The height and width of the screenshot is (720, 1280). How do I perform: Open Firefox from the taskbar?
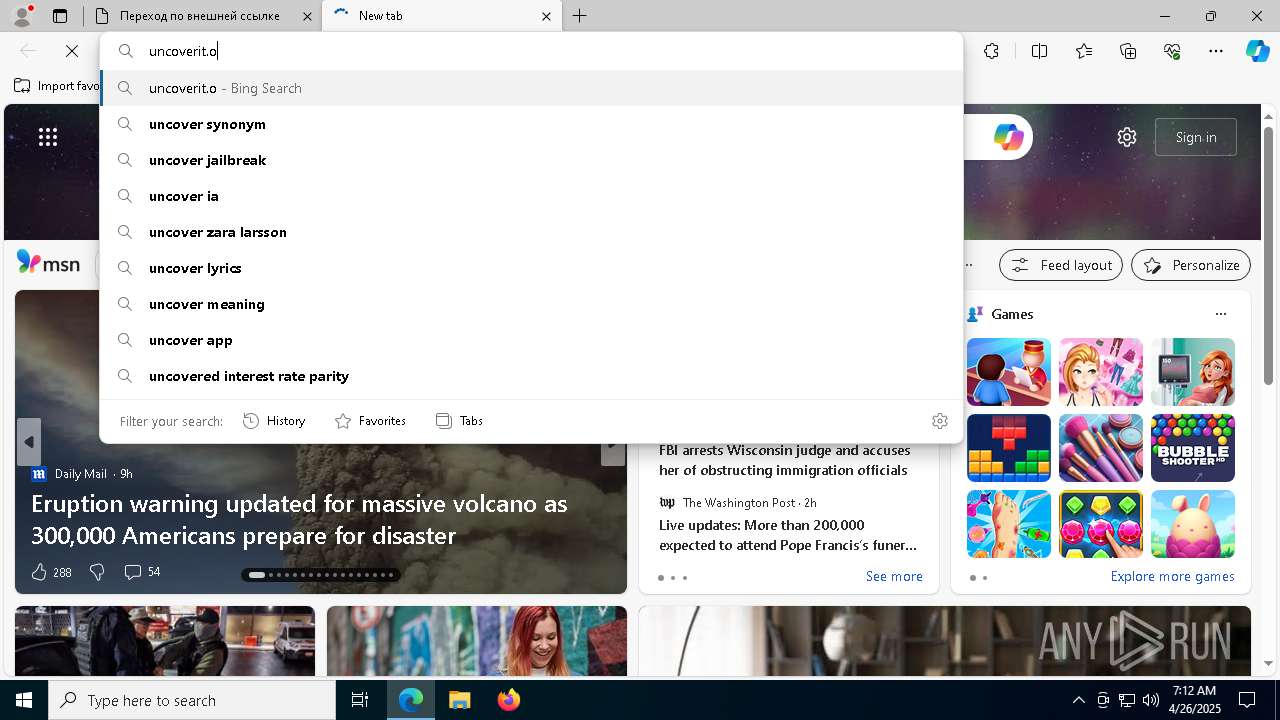508,700
